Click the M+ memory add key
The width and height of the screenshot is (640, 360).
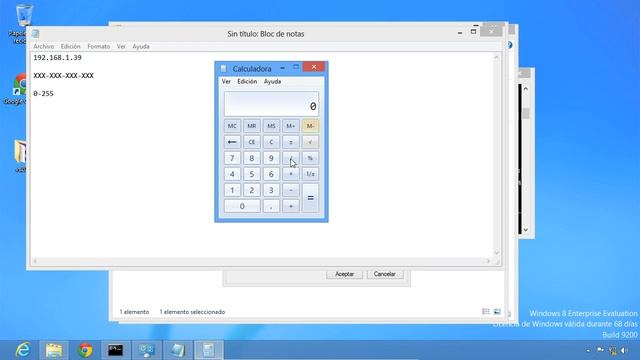(x=291, y=126)
